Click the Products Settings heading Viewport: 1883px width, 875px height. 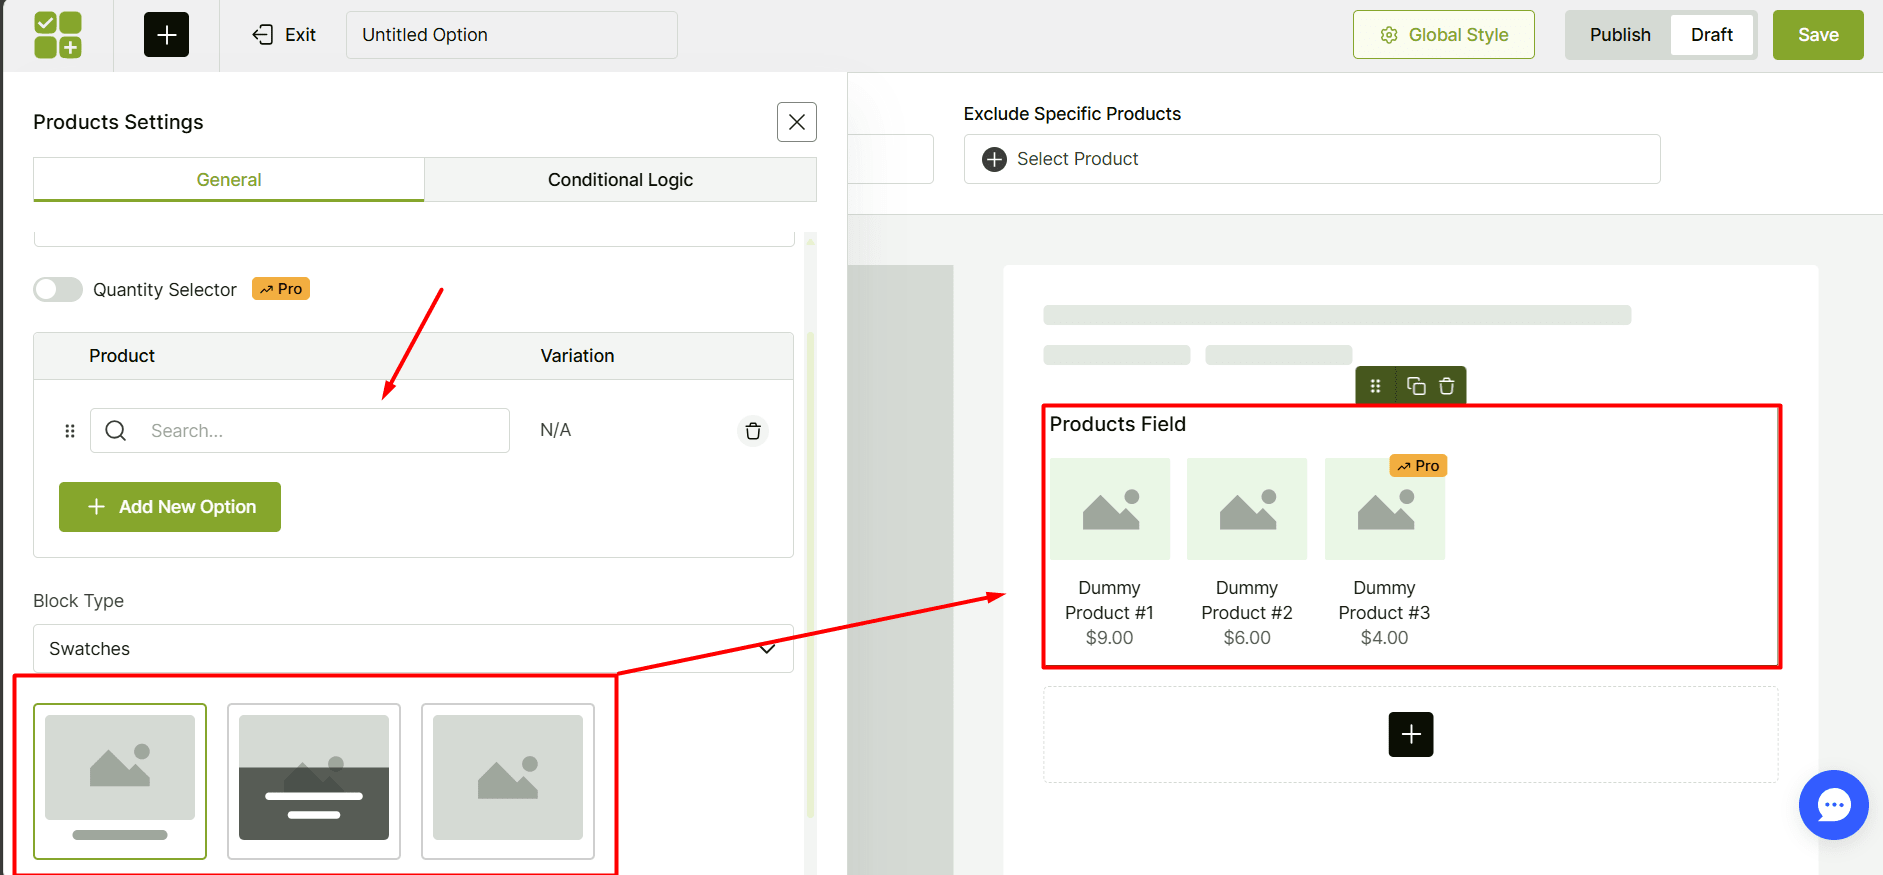(x=118, y=122)
